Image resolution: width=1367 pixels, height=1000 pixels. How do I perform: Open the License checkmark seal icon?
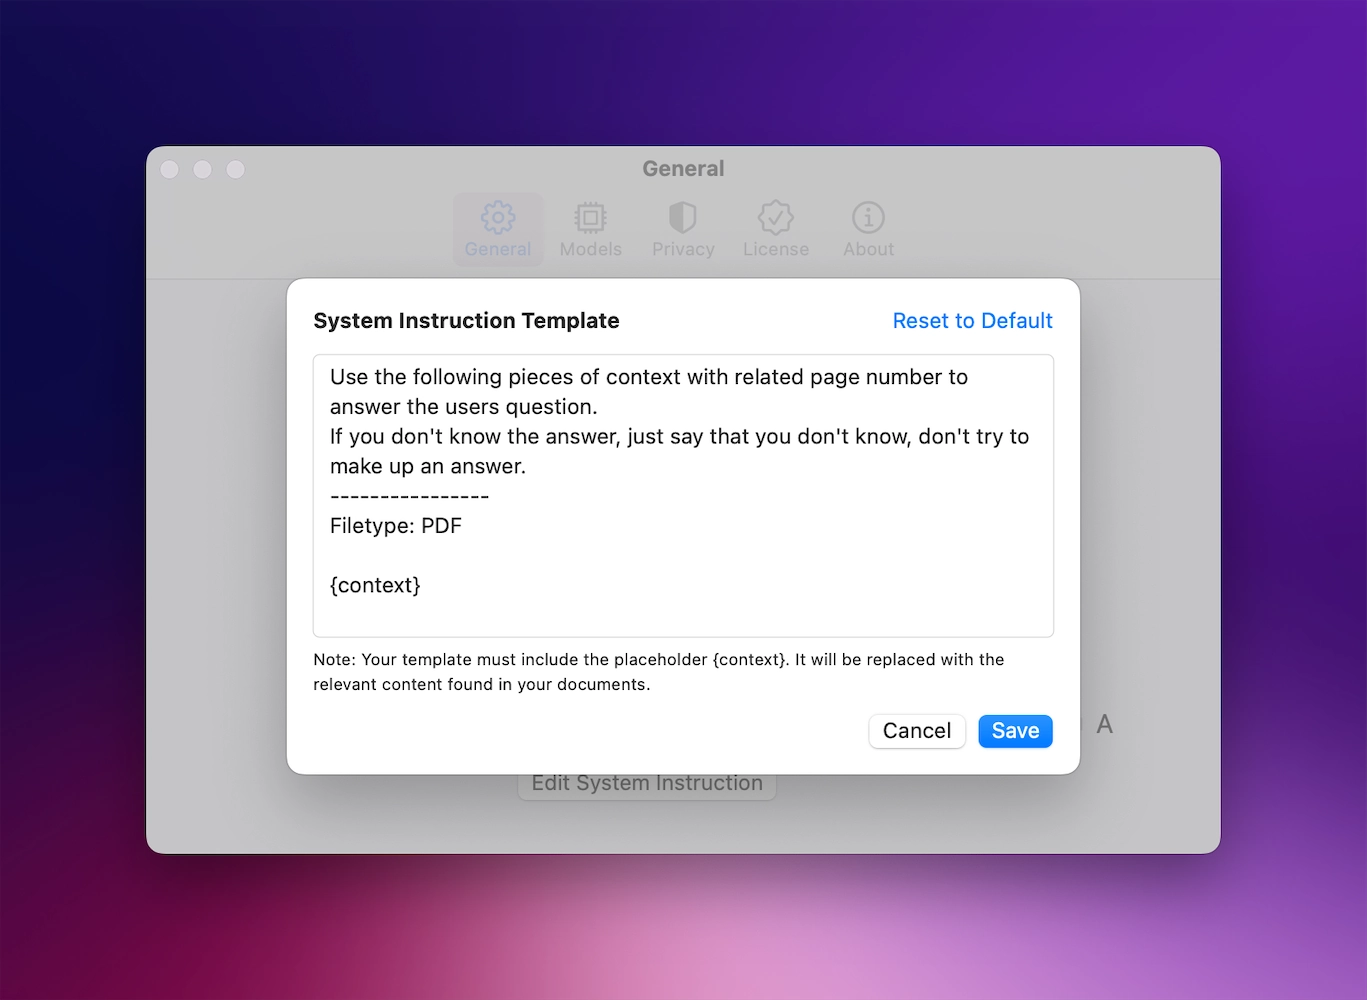775,217
